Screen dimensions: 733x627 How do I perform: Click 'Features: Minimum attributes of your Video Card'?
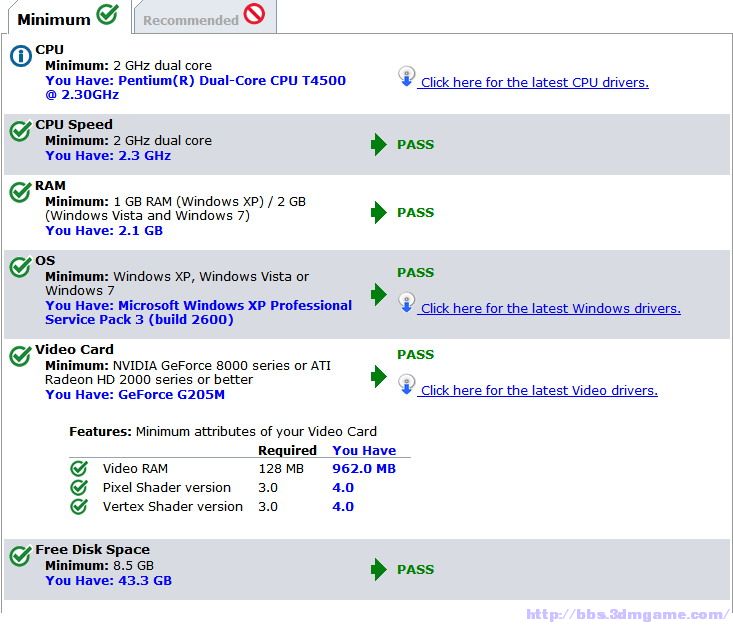pyautogui.click(x=223, y=432)
